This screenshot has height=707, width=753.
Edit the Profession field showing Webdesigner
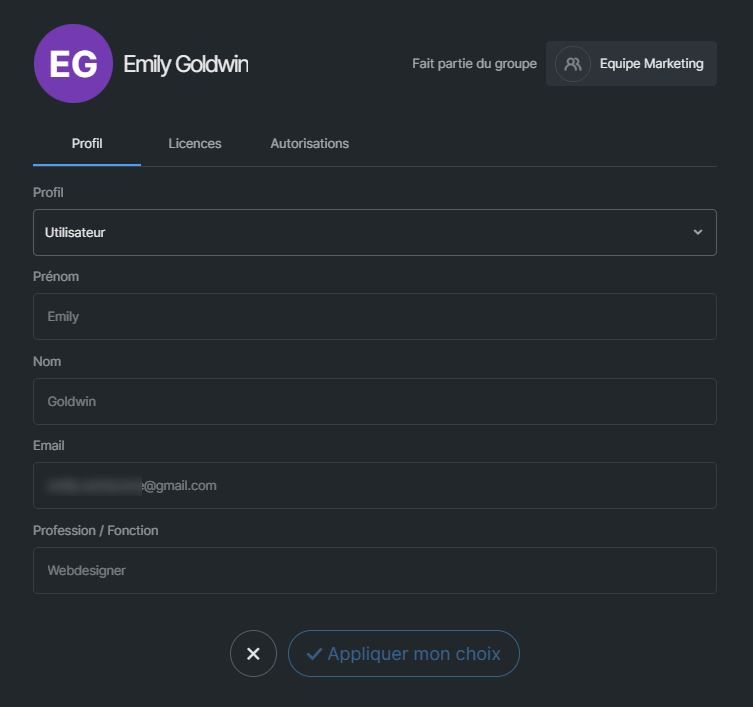pyautogui.click(x=375, y=570)
